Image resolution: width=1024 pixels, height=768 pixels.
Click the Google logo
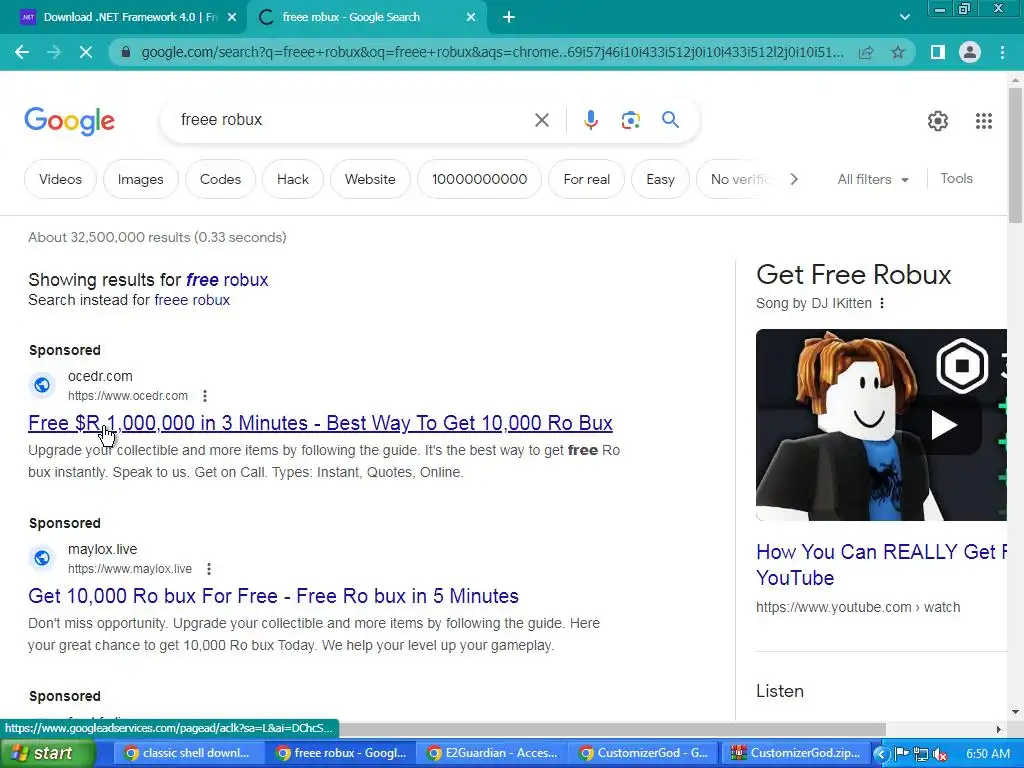(x=69, y=121)
